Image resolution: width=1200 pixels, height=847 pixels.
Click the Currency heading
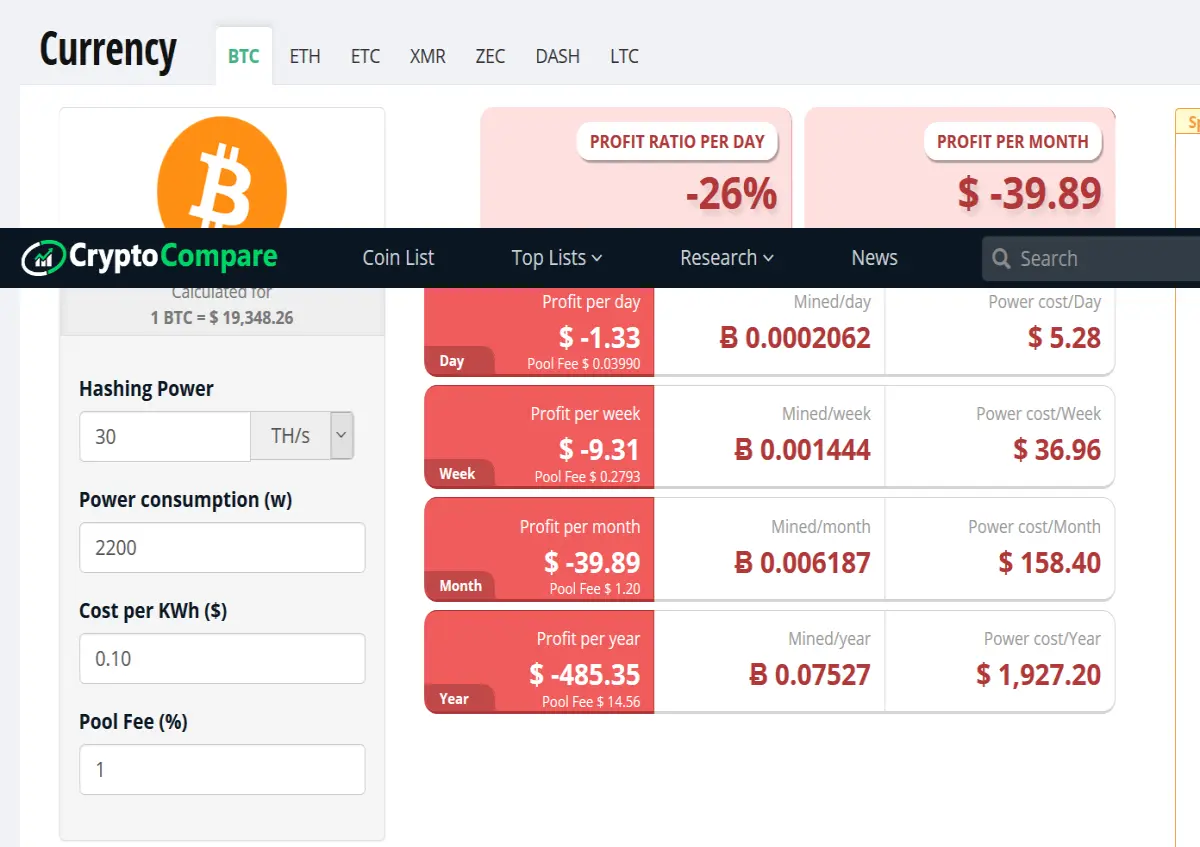tap(108, 50)
